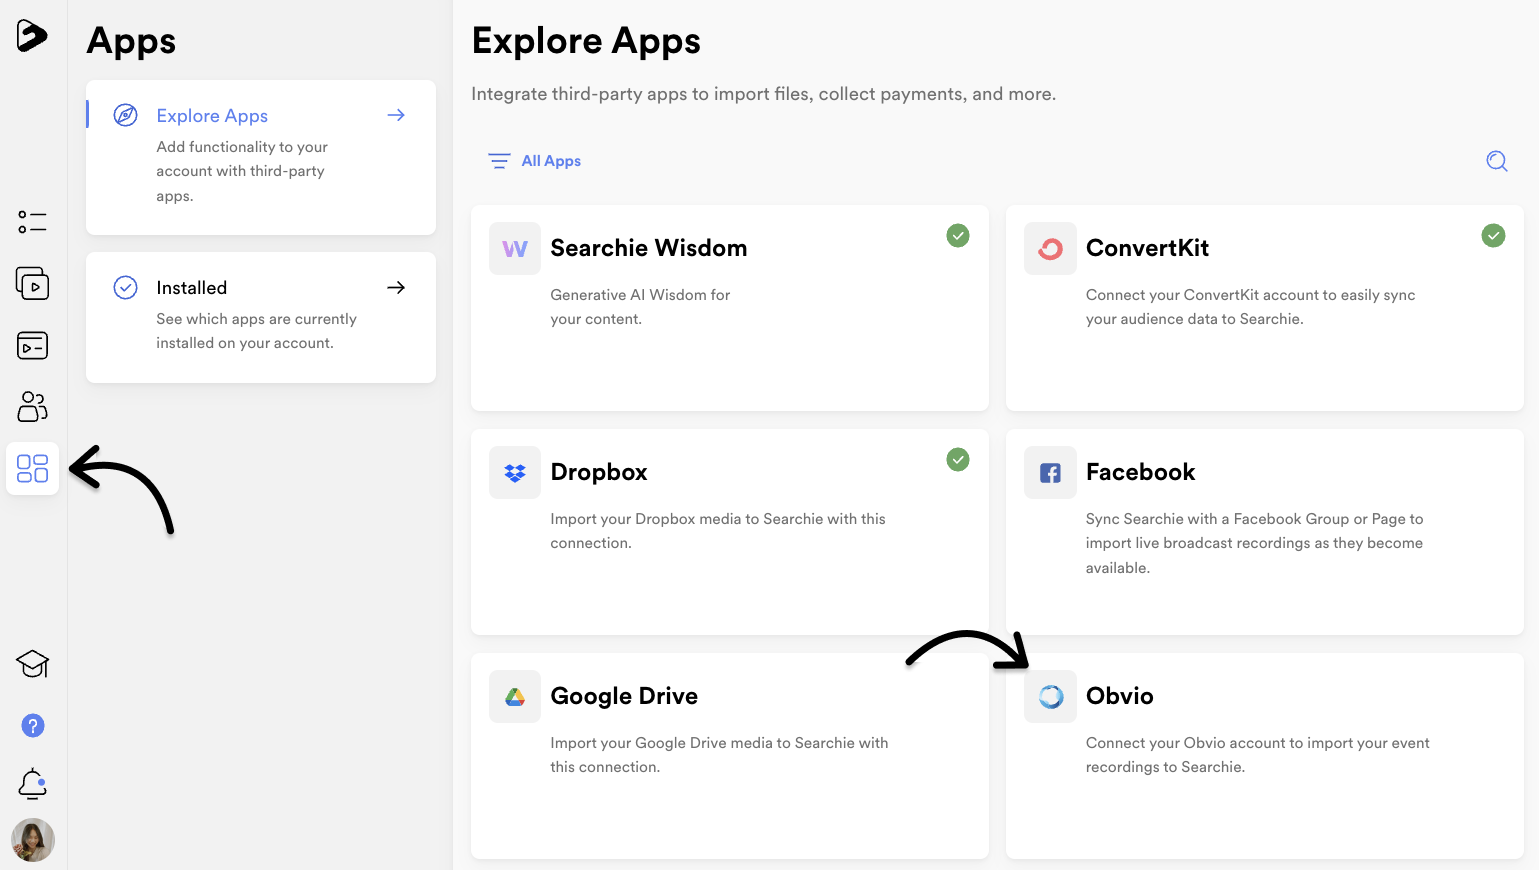Open the playlists sidebar icon
1539x870 pixels.
[32, 346]
